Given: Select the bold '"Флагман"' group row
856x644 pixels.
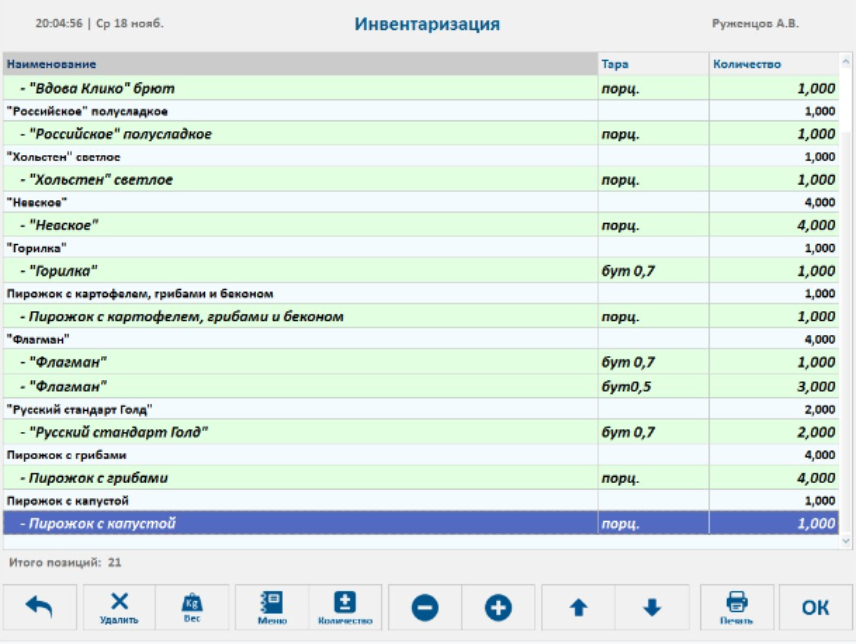Looking at the screenshot, I should [x=421, y=339].
